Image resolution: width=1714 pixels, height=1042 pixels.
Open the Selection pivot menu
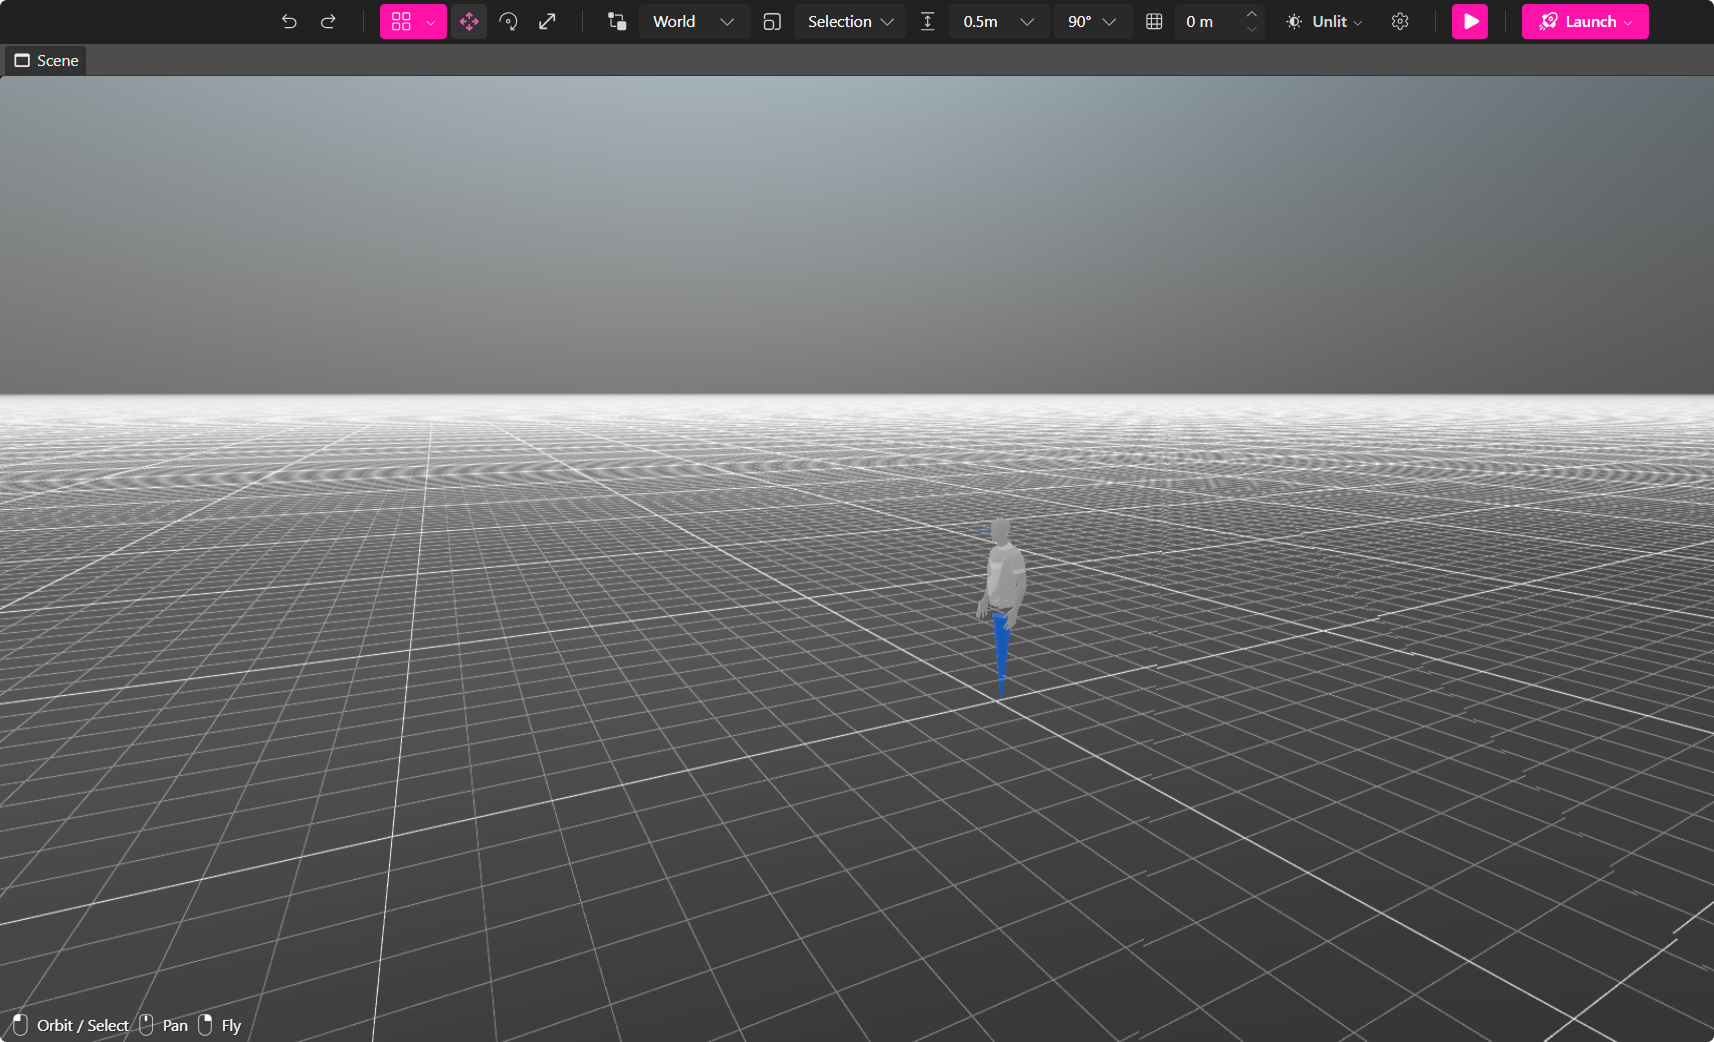[848, 21]
